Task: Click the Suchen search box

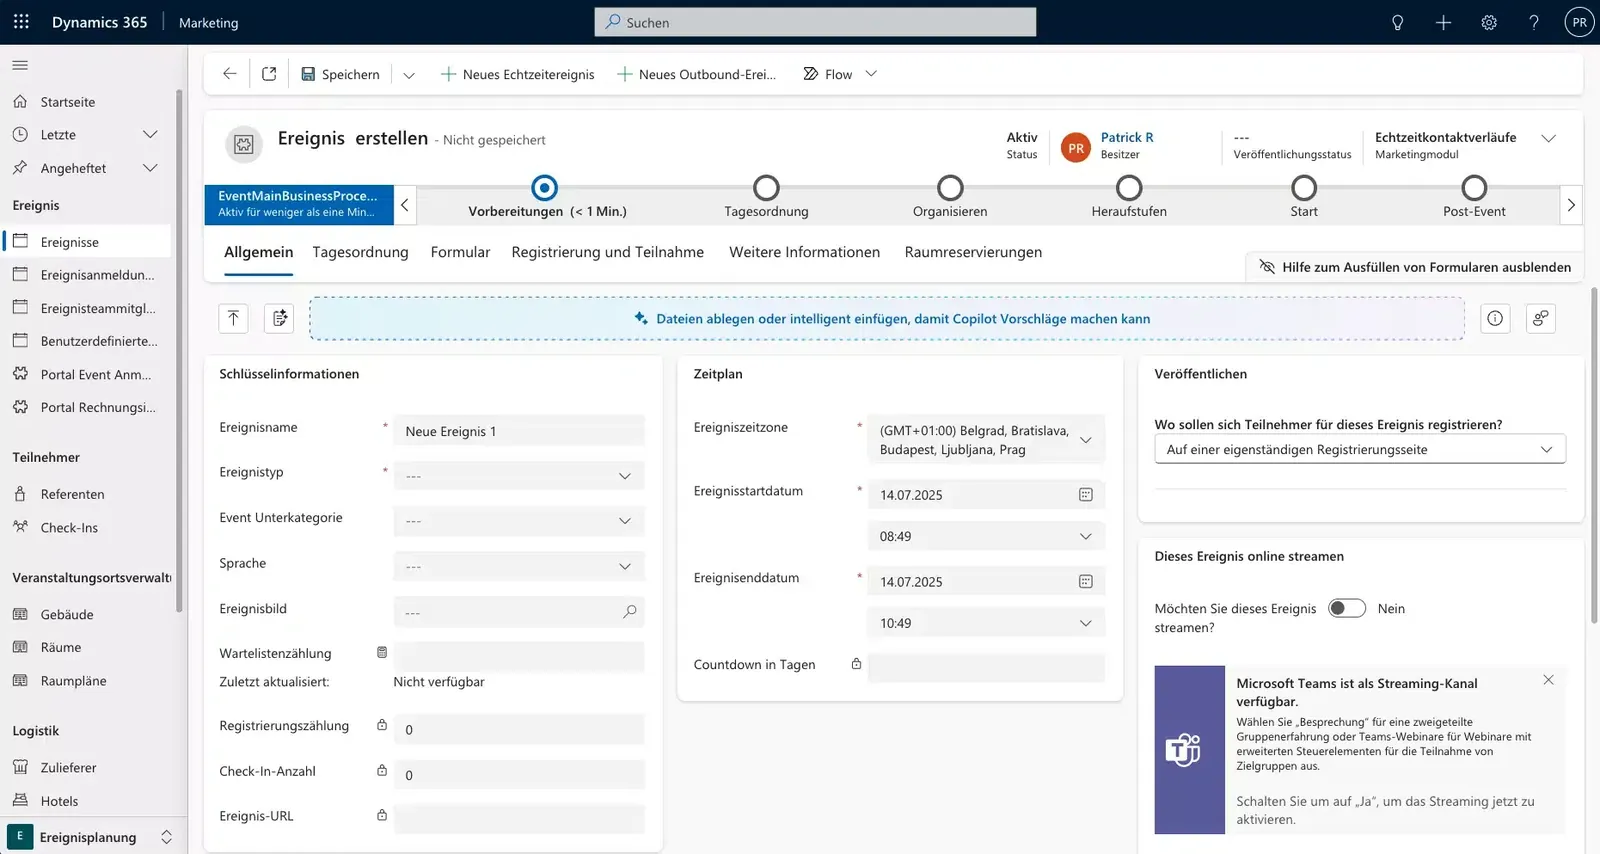Action: (815, 22)
